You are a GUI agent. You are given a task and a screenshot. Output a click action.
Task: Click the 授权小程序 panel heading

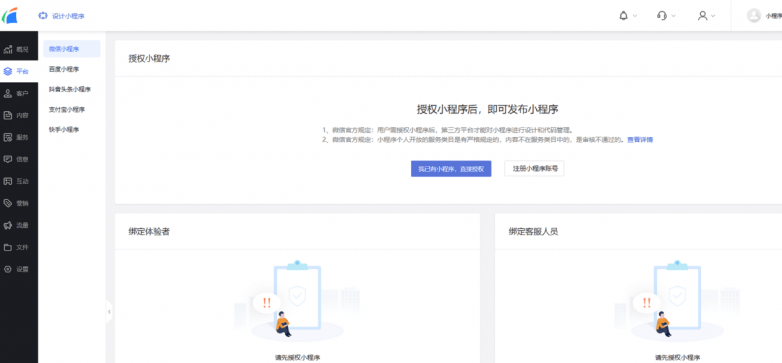pyautogui.click(x=149, y=58)
